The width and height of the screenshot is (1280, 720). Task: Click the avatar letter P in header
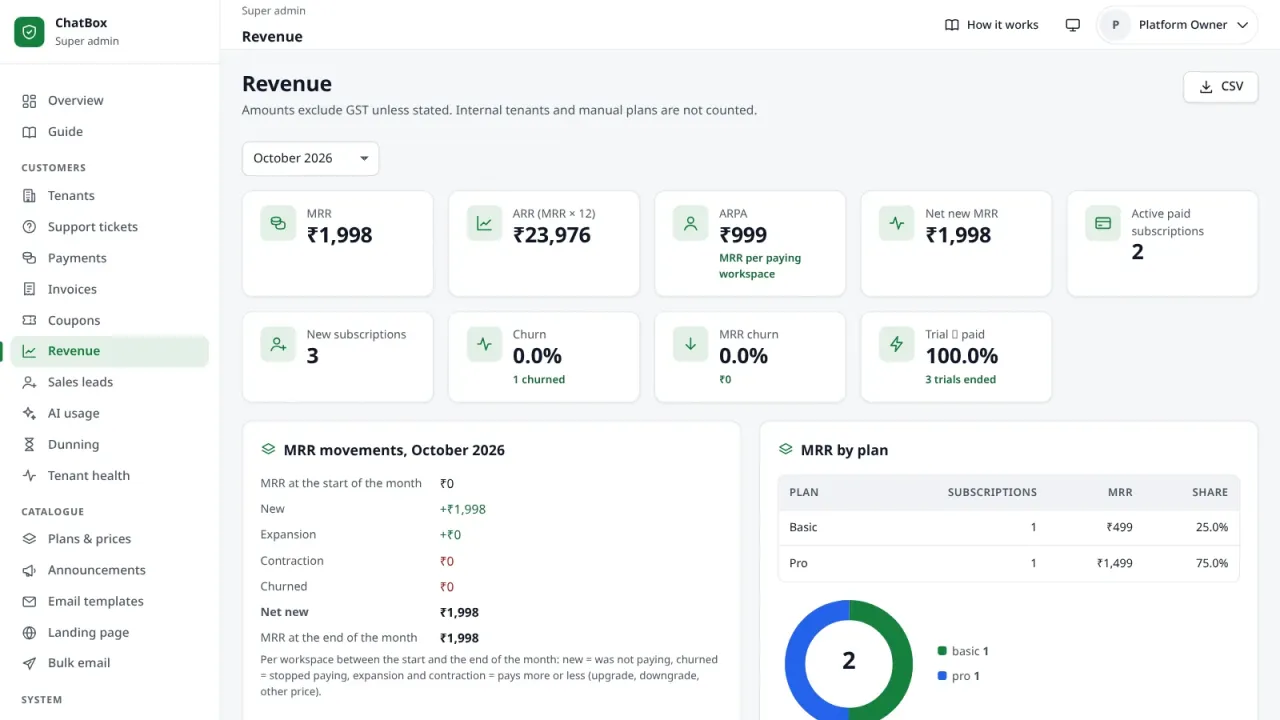point(1115,25)
